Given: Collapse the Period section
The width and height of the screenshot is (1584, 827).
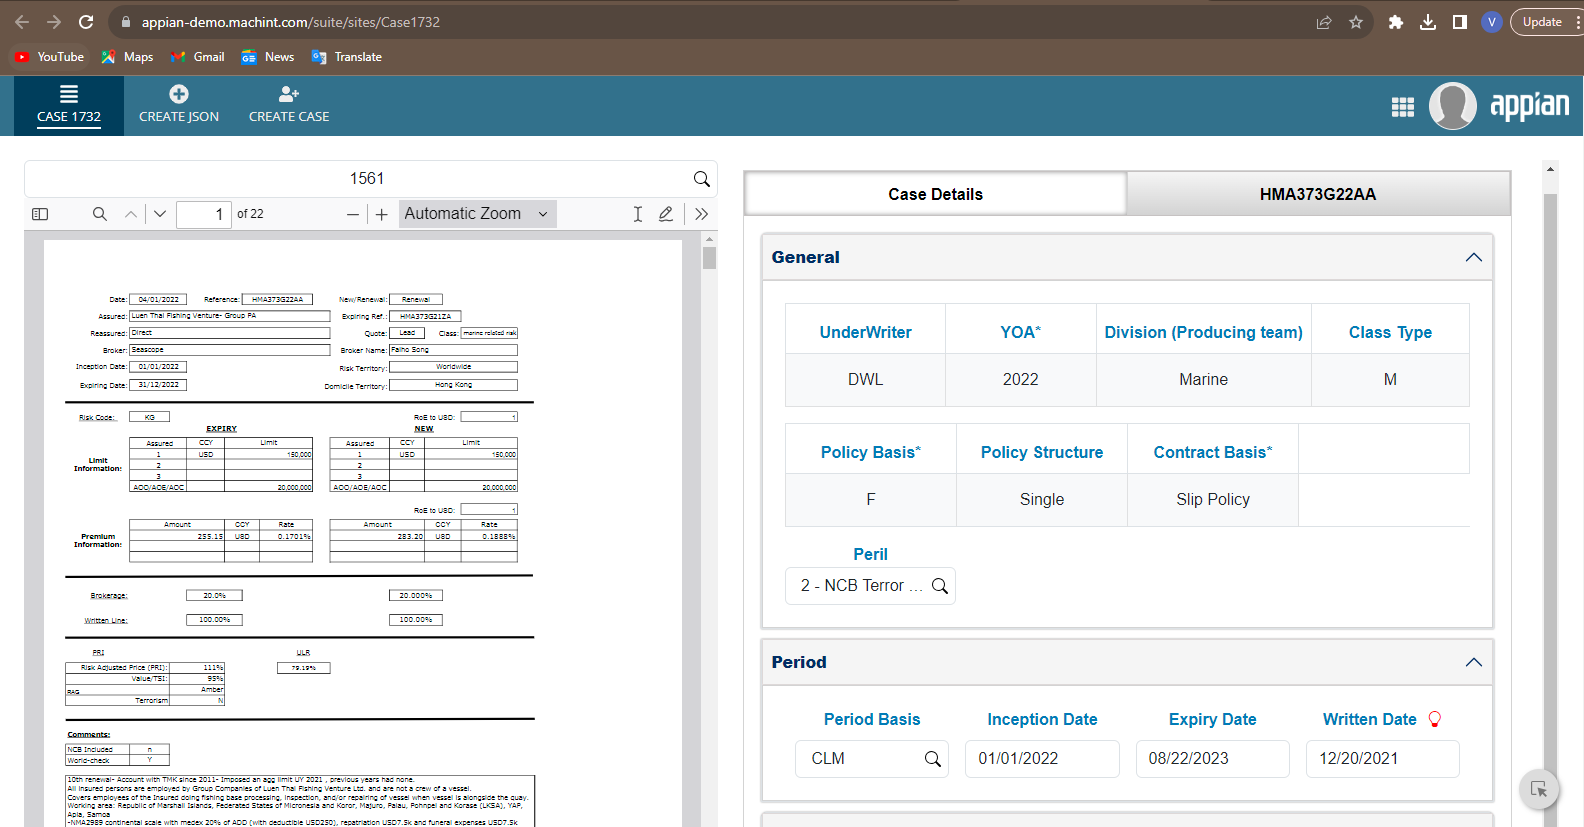Looking at the screenshot, I should [1473, 663].
